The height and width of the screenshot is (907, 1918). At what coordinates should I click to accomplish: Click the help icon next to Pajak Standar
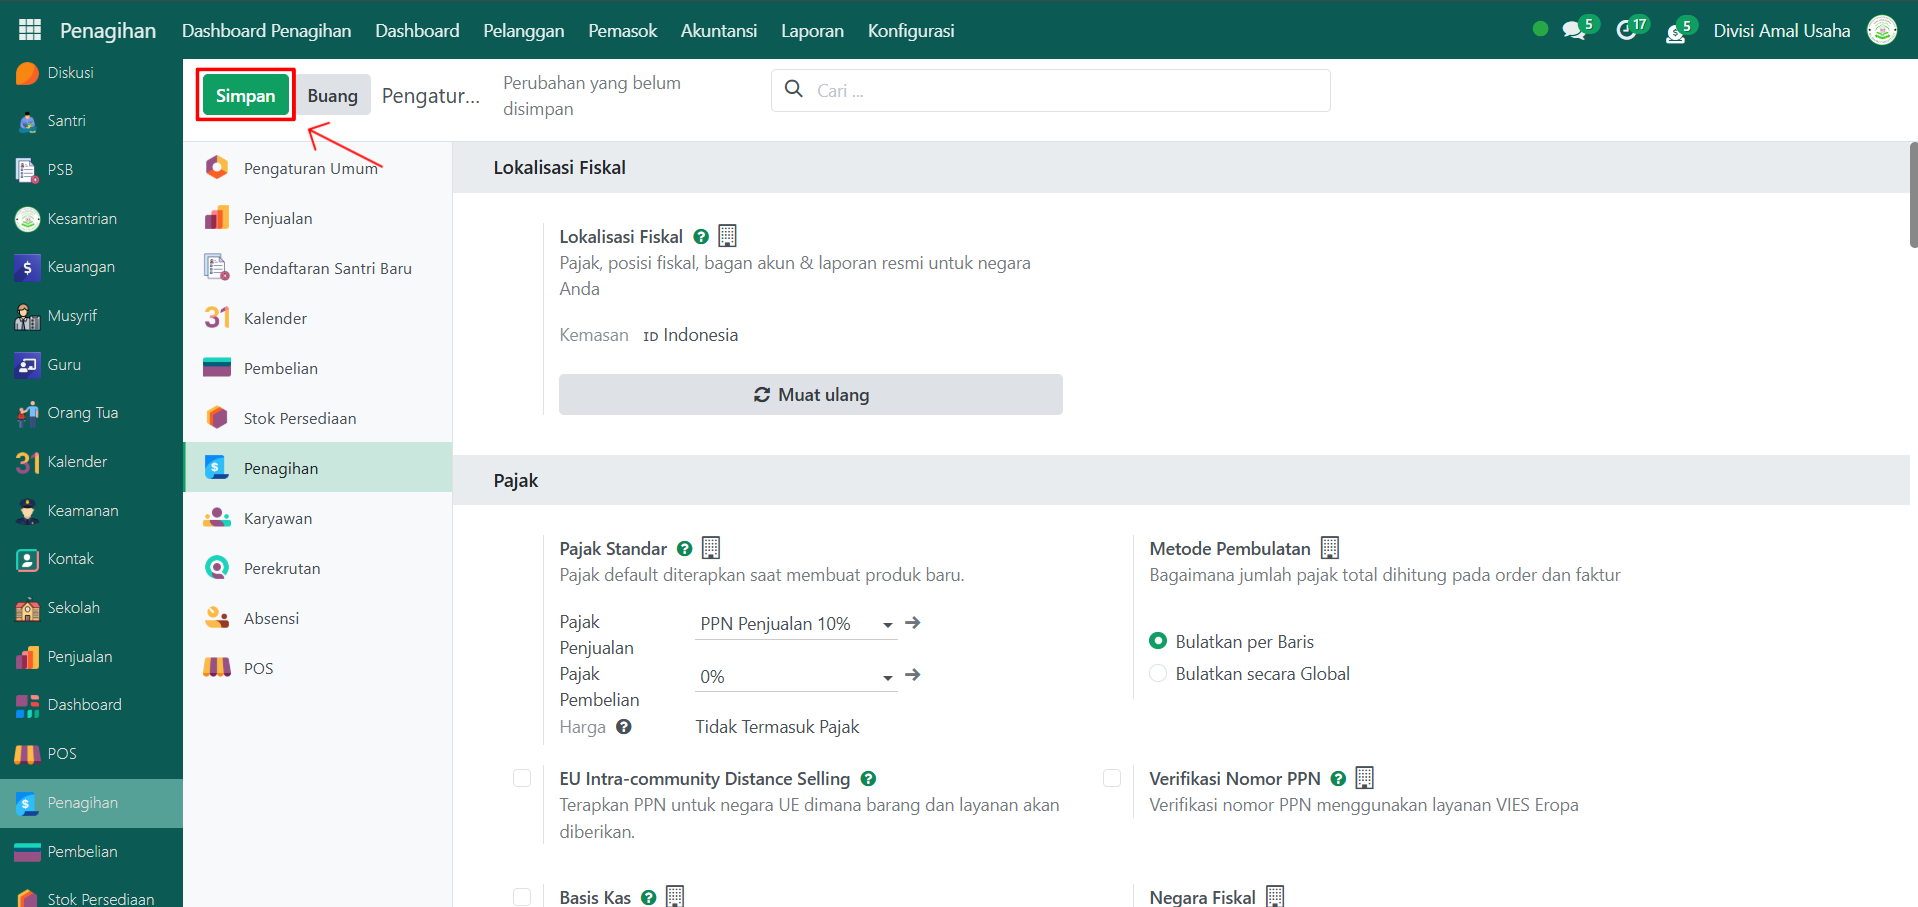pos(684,549)
